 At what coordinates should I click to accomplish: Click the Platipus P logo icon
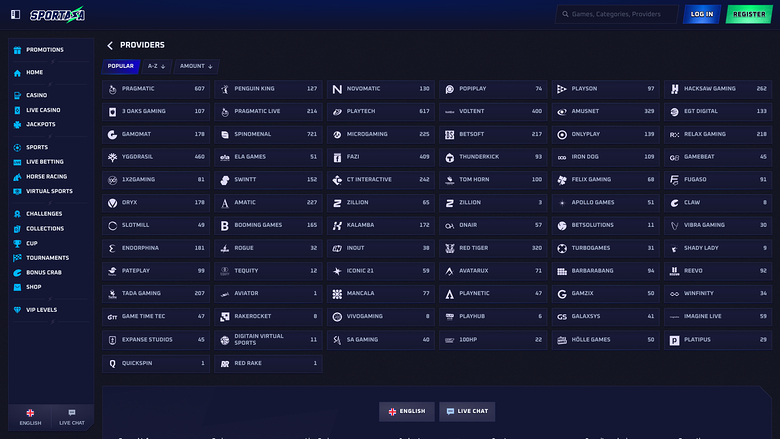click(675, 340)
